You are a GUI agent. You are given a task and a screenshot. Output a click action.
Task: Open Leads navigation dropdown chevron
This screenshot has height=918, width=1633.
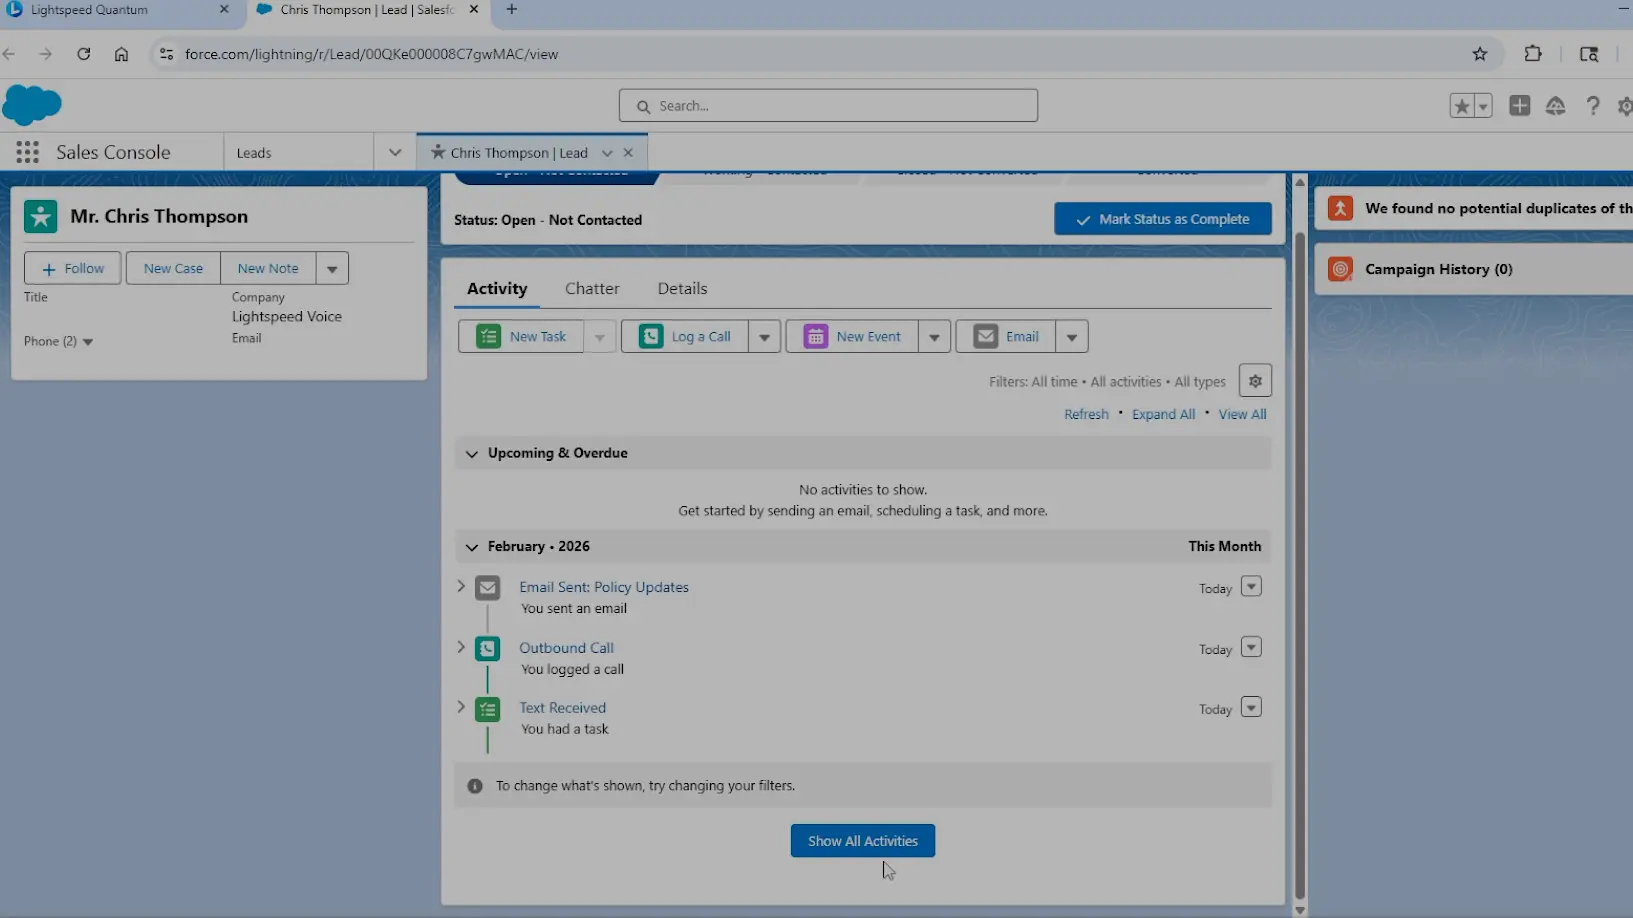pyautogui.click(x=395, y=153)
